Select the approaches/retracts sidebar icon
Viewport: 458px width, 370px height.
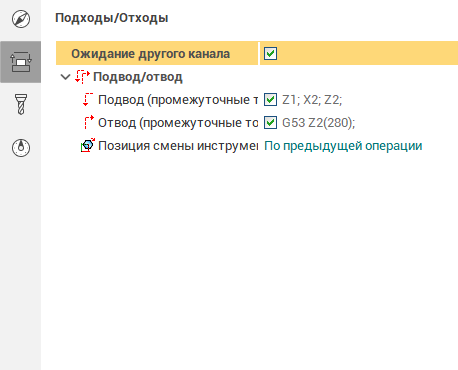pos(21,62)
